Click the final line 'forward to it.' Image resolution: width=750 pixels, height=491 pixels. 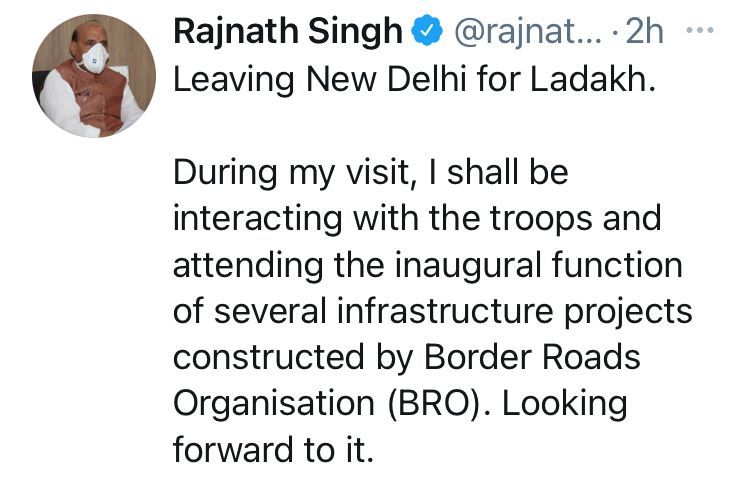272,451
